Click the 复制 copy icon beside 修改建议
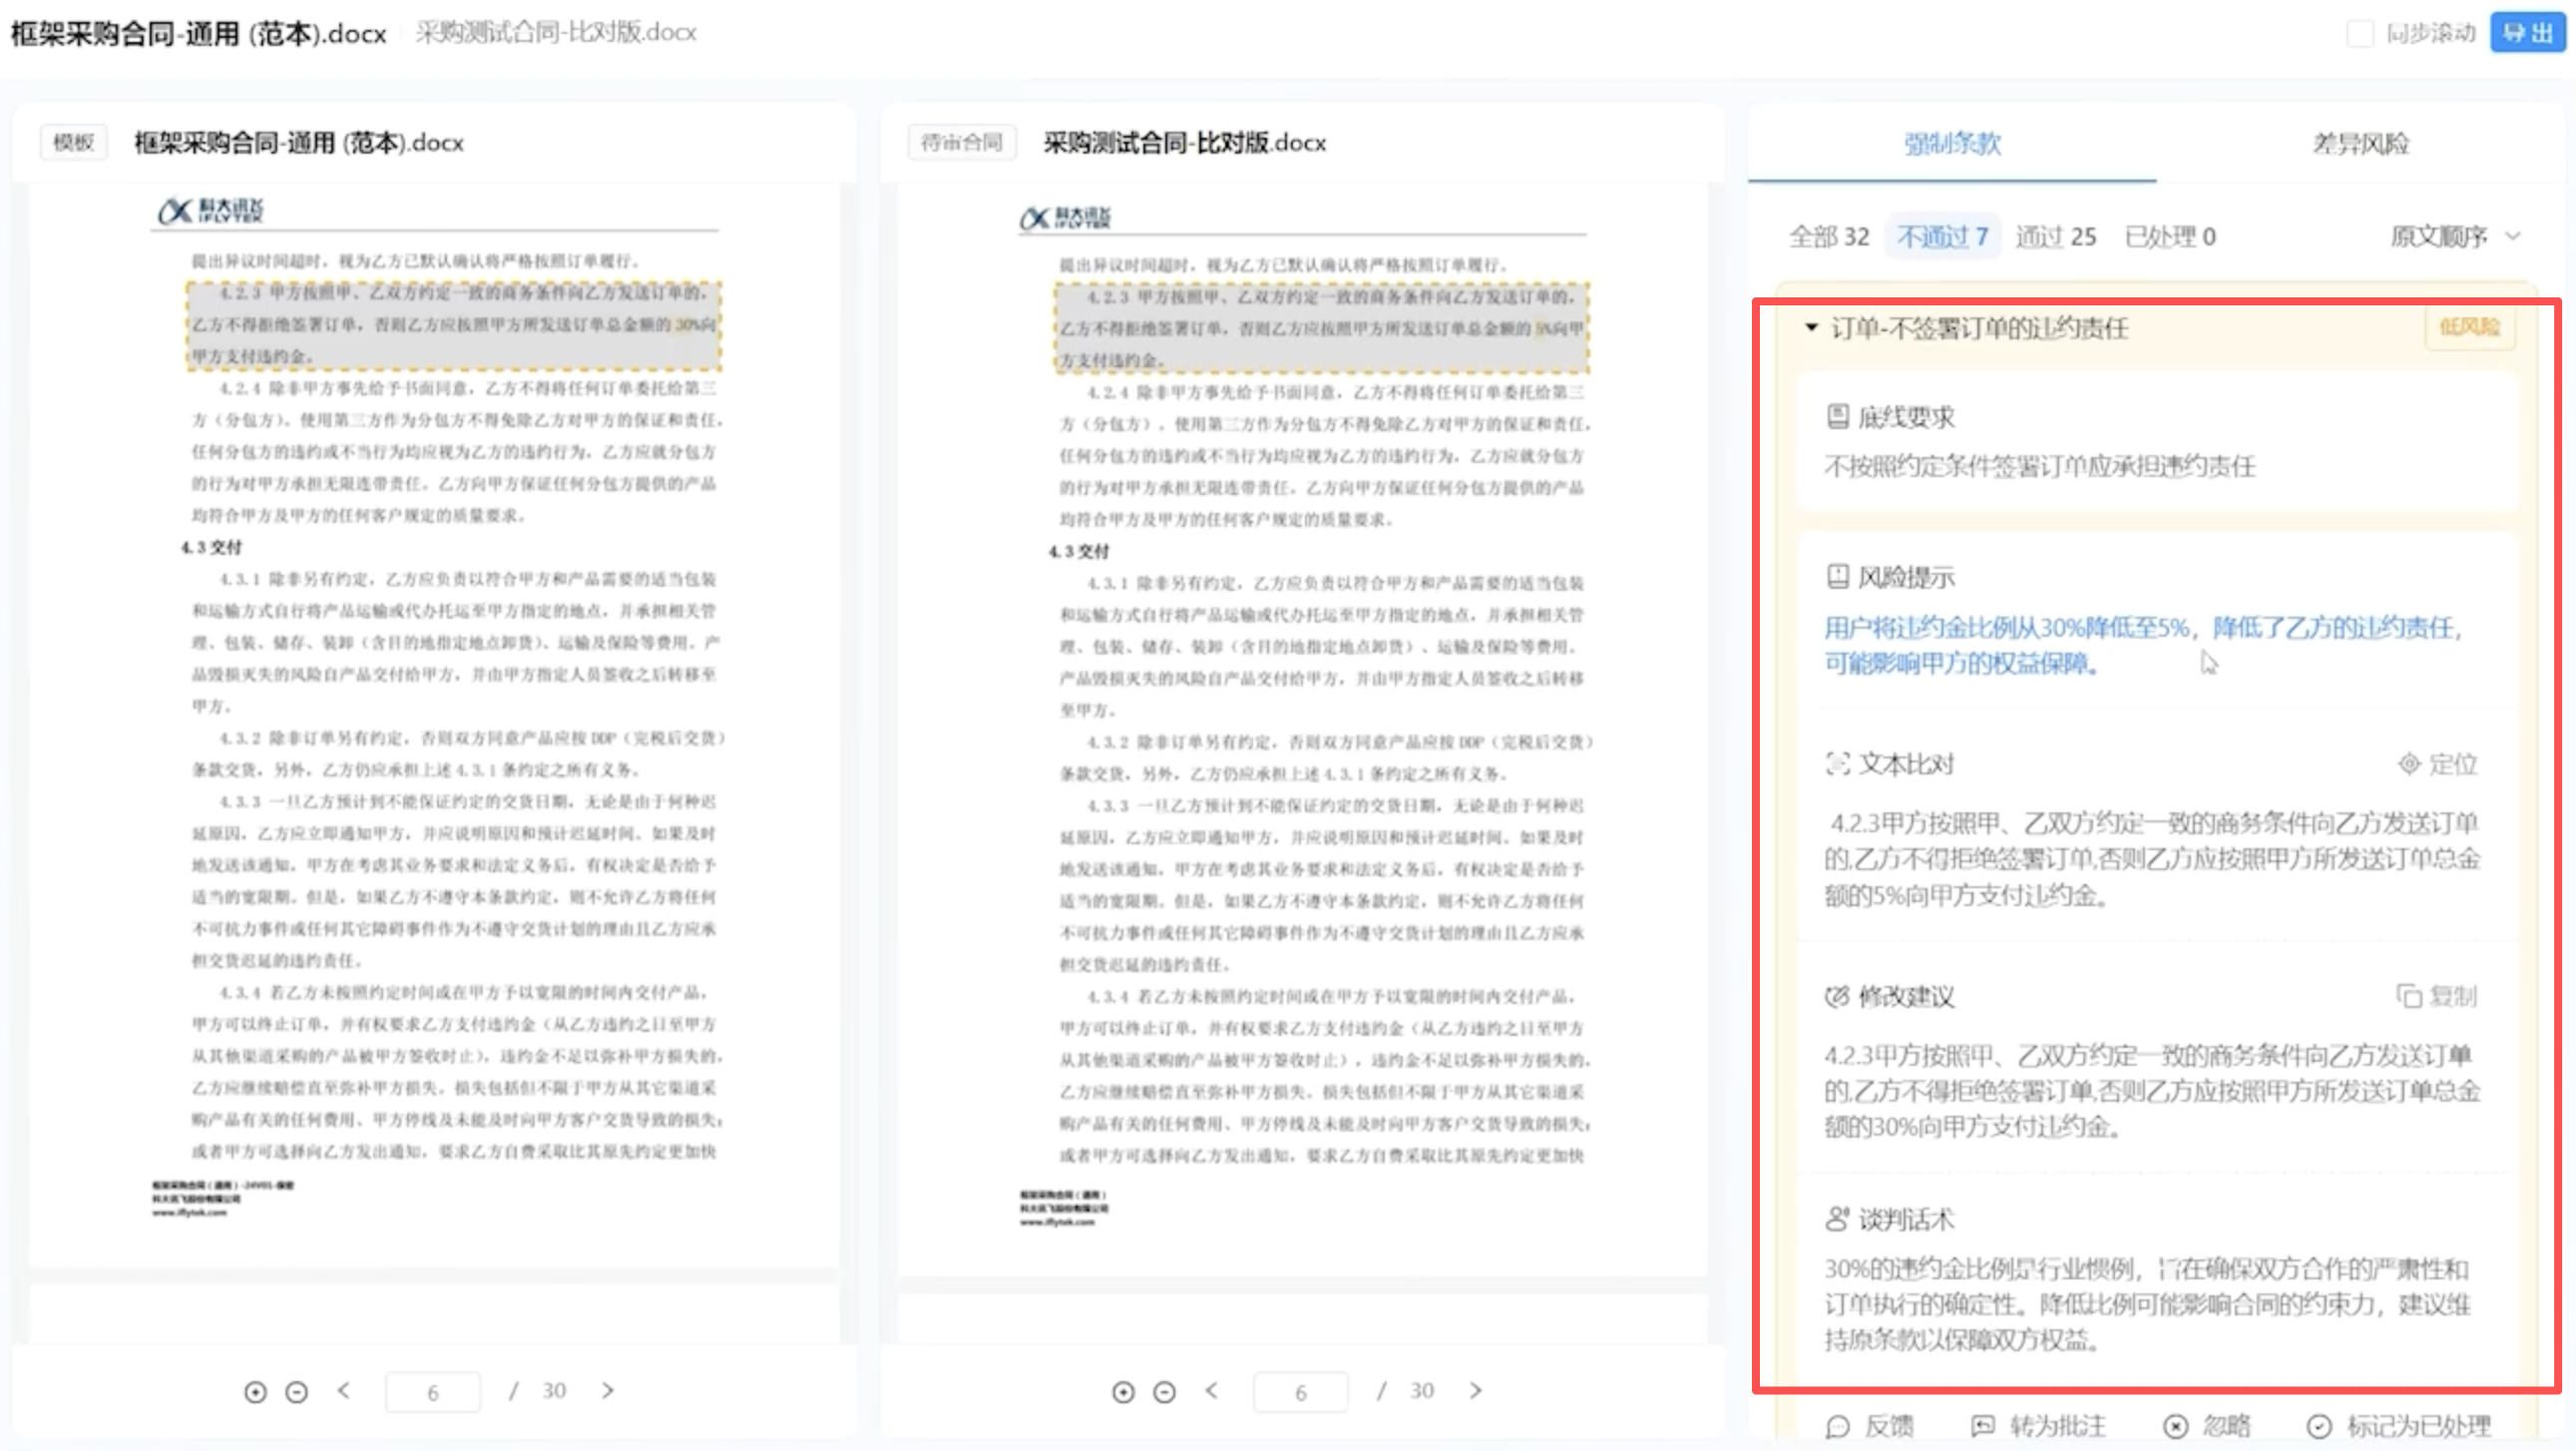Screen dimensions: 2576x1451 coord(2407,996)
